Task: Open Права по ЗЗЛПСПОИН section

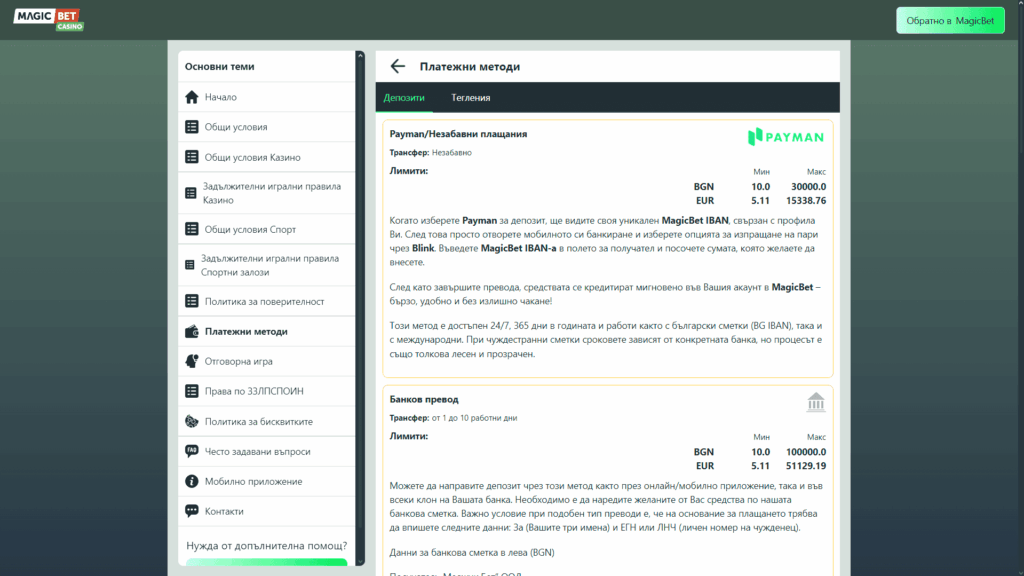Action: click(252, 391)
